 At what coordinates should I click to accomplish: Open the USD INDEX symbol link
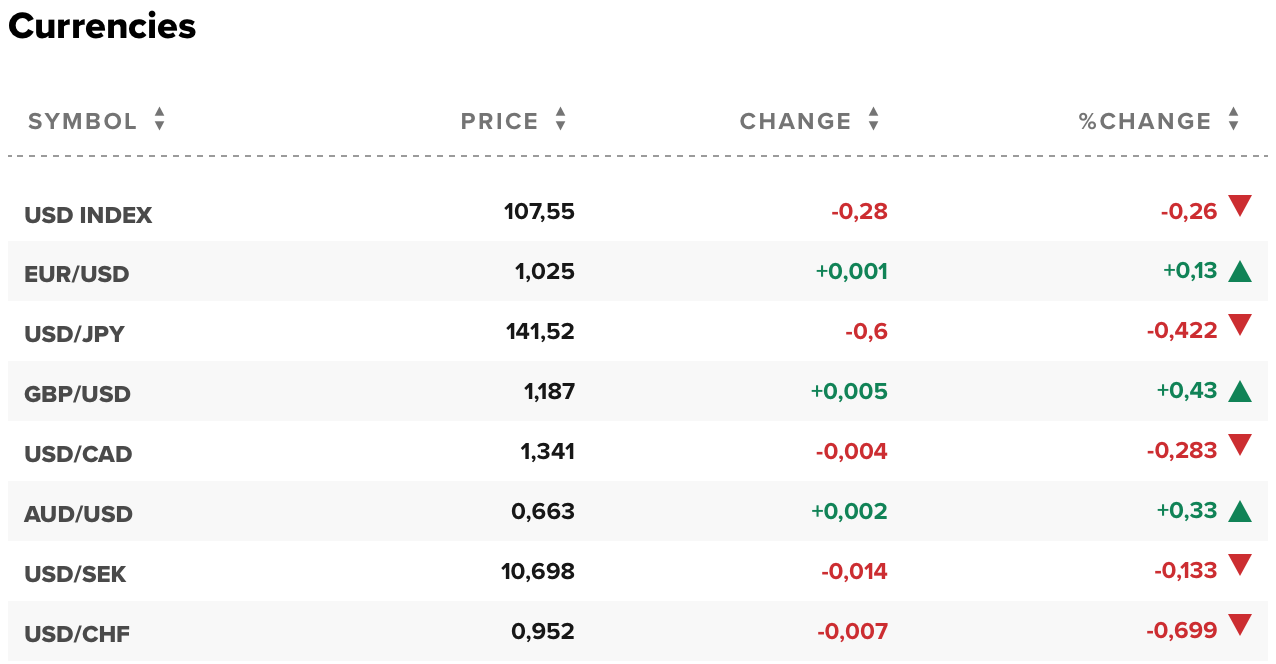(88, 215)
